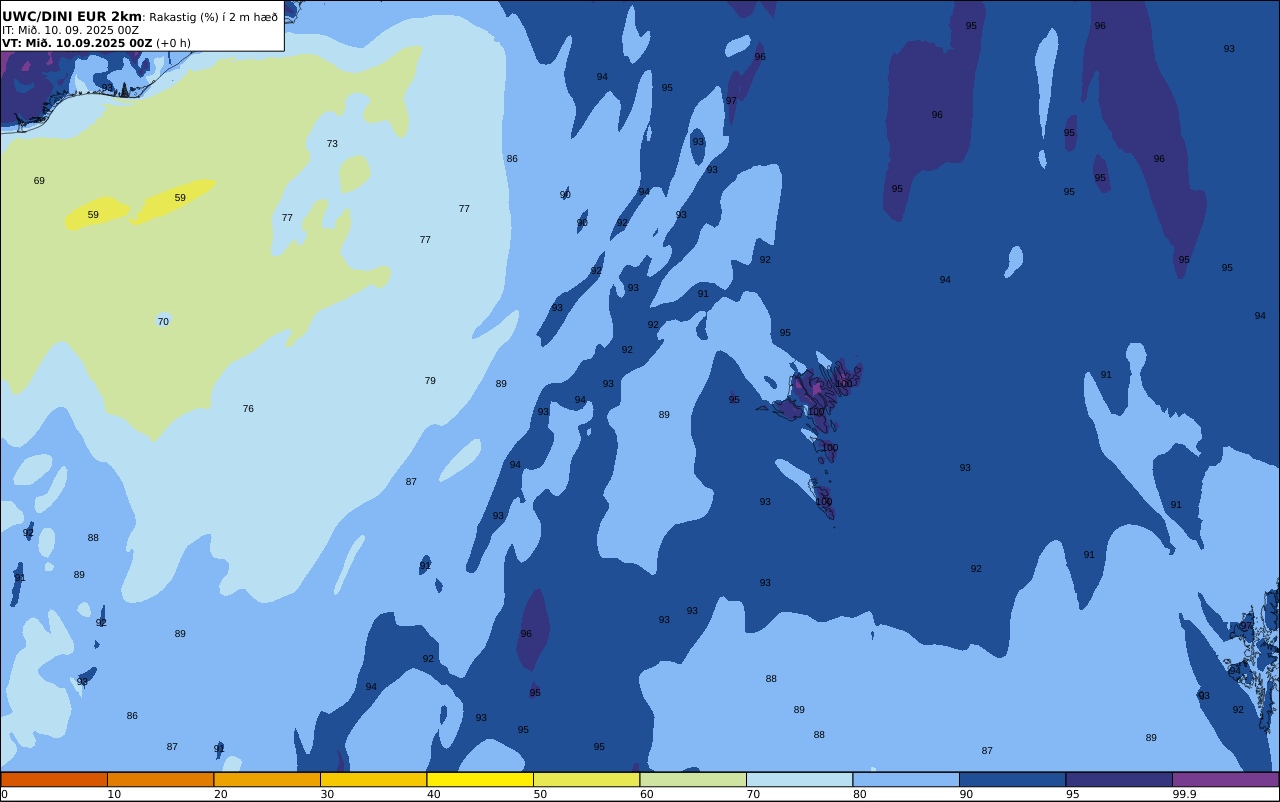1280x802 pixels.
Task: Select the amber 20–30 legend swatch
Action: click(x=267, y=779)
